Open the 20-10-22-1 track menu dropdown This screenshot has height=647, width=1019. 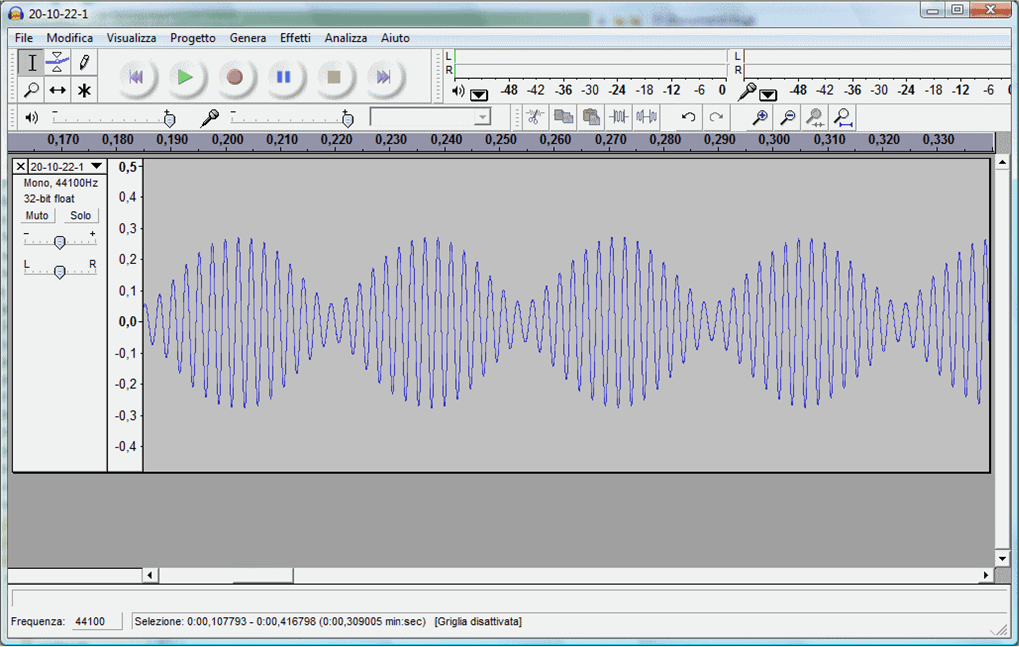[97, 166]
